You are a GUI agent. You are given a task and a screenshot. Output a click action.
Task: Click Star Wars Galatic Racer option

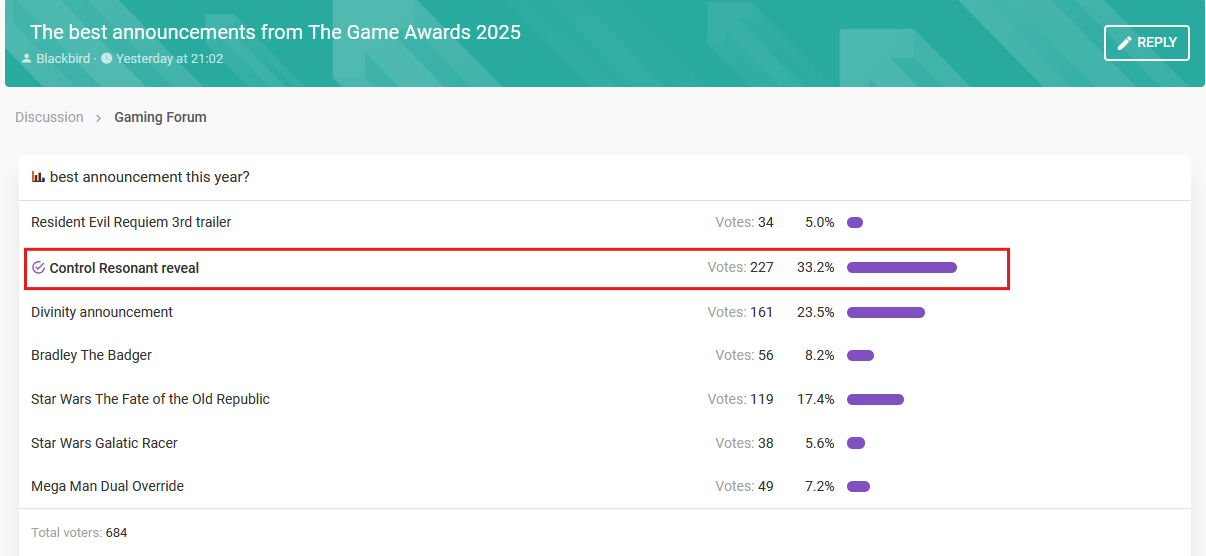pos(104,443)
